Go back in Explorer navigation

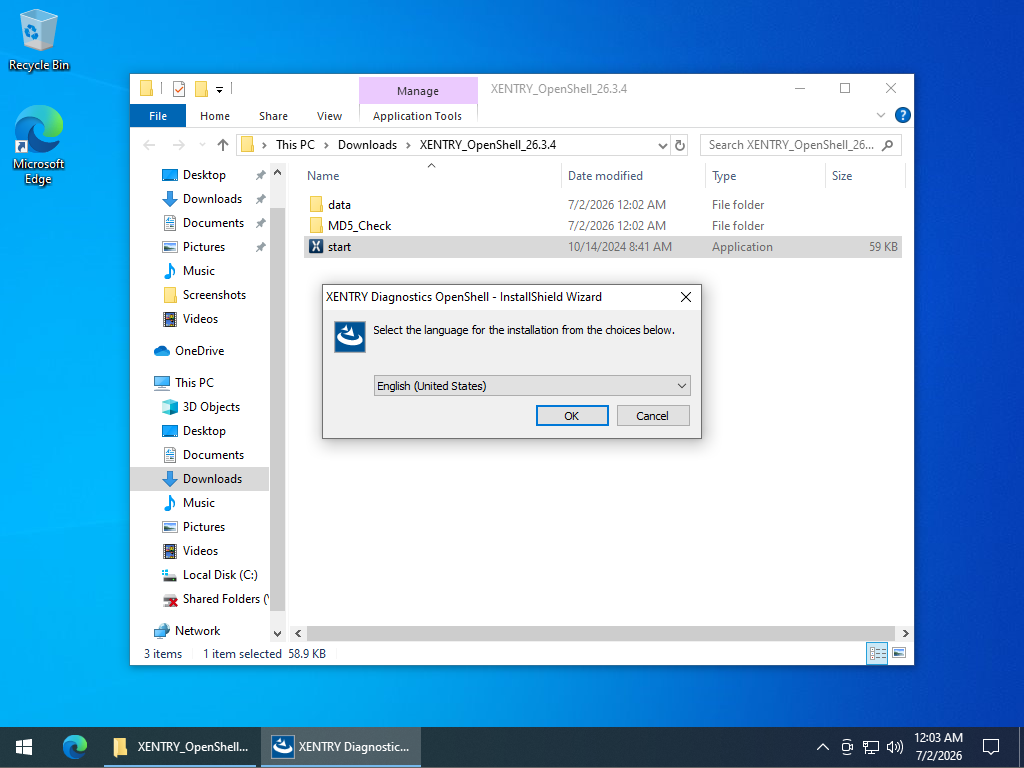pos(150,145)
